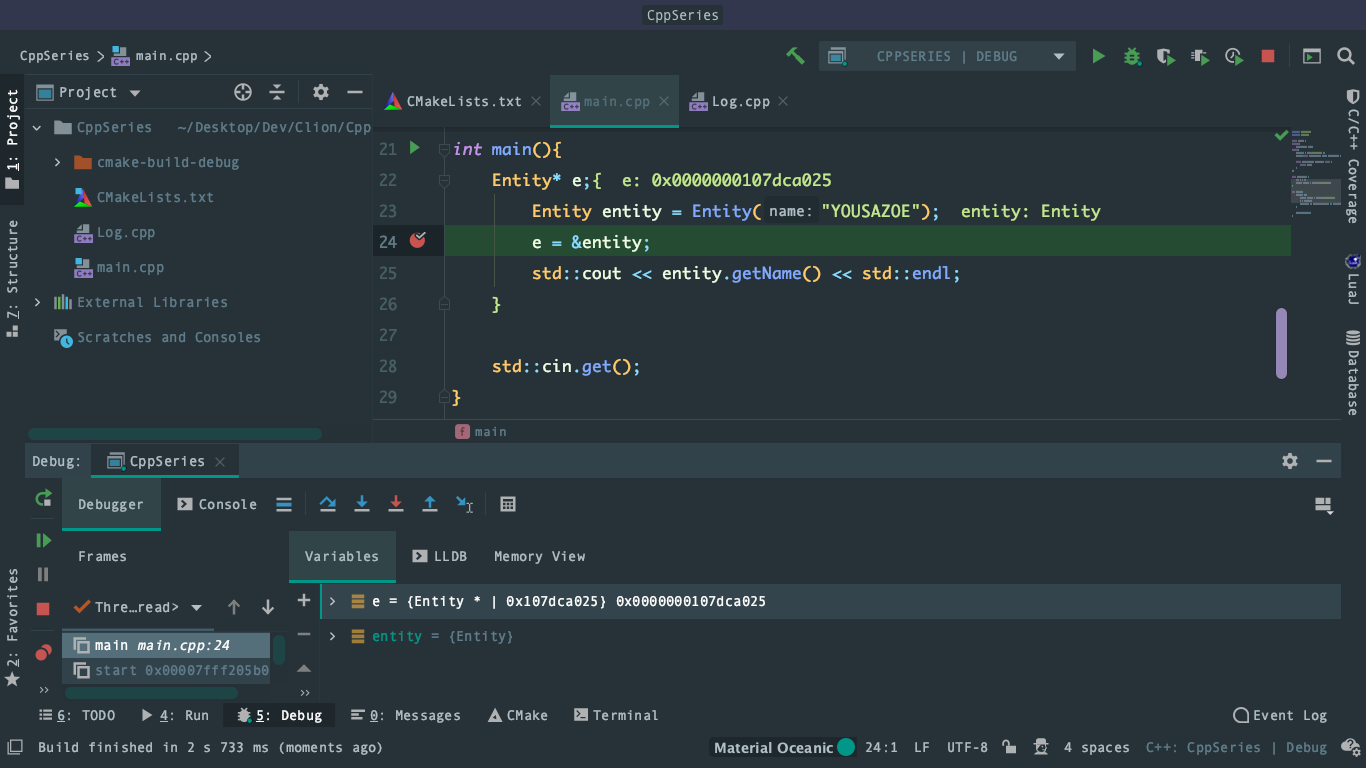Viewport: 1366px width, 768px height.
Task: Click Force Step Into red arrow icon
Action: (x=396, y=504)
